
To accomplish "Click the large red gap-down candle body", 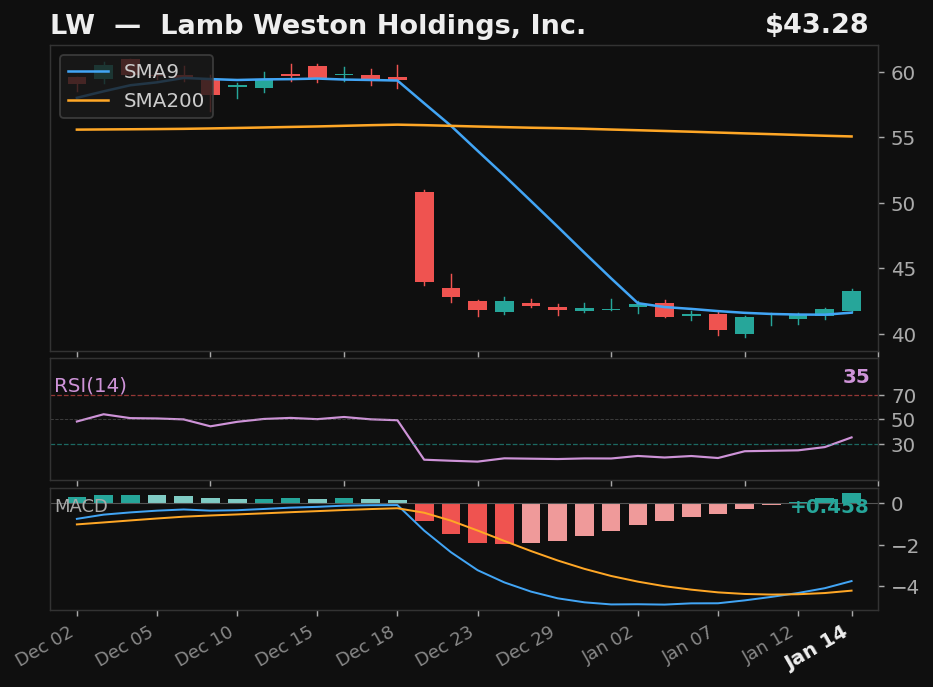I will (424, 237).
